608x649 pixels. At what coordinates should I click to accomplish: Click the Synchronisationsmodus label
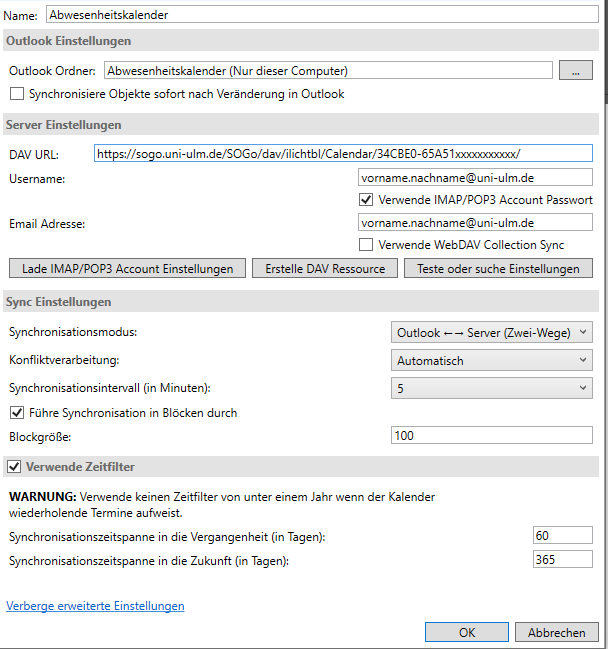[x=73, y=332]
